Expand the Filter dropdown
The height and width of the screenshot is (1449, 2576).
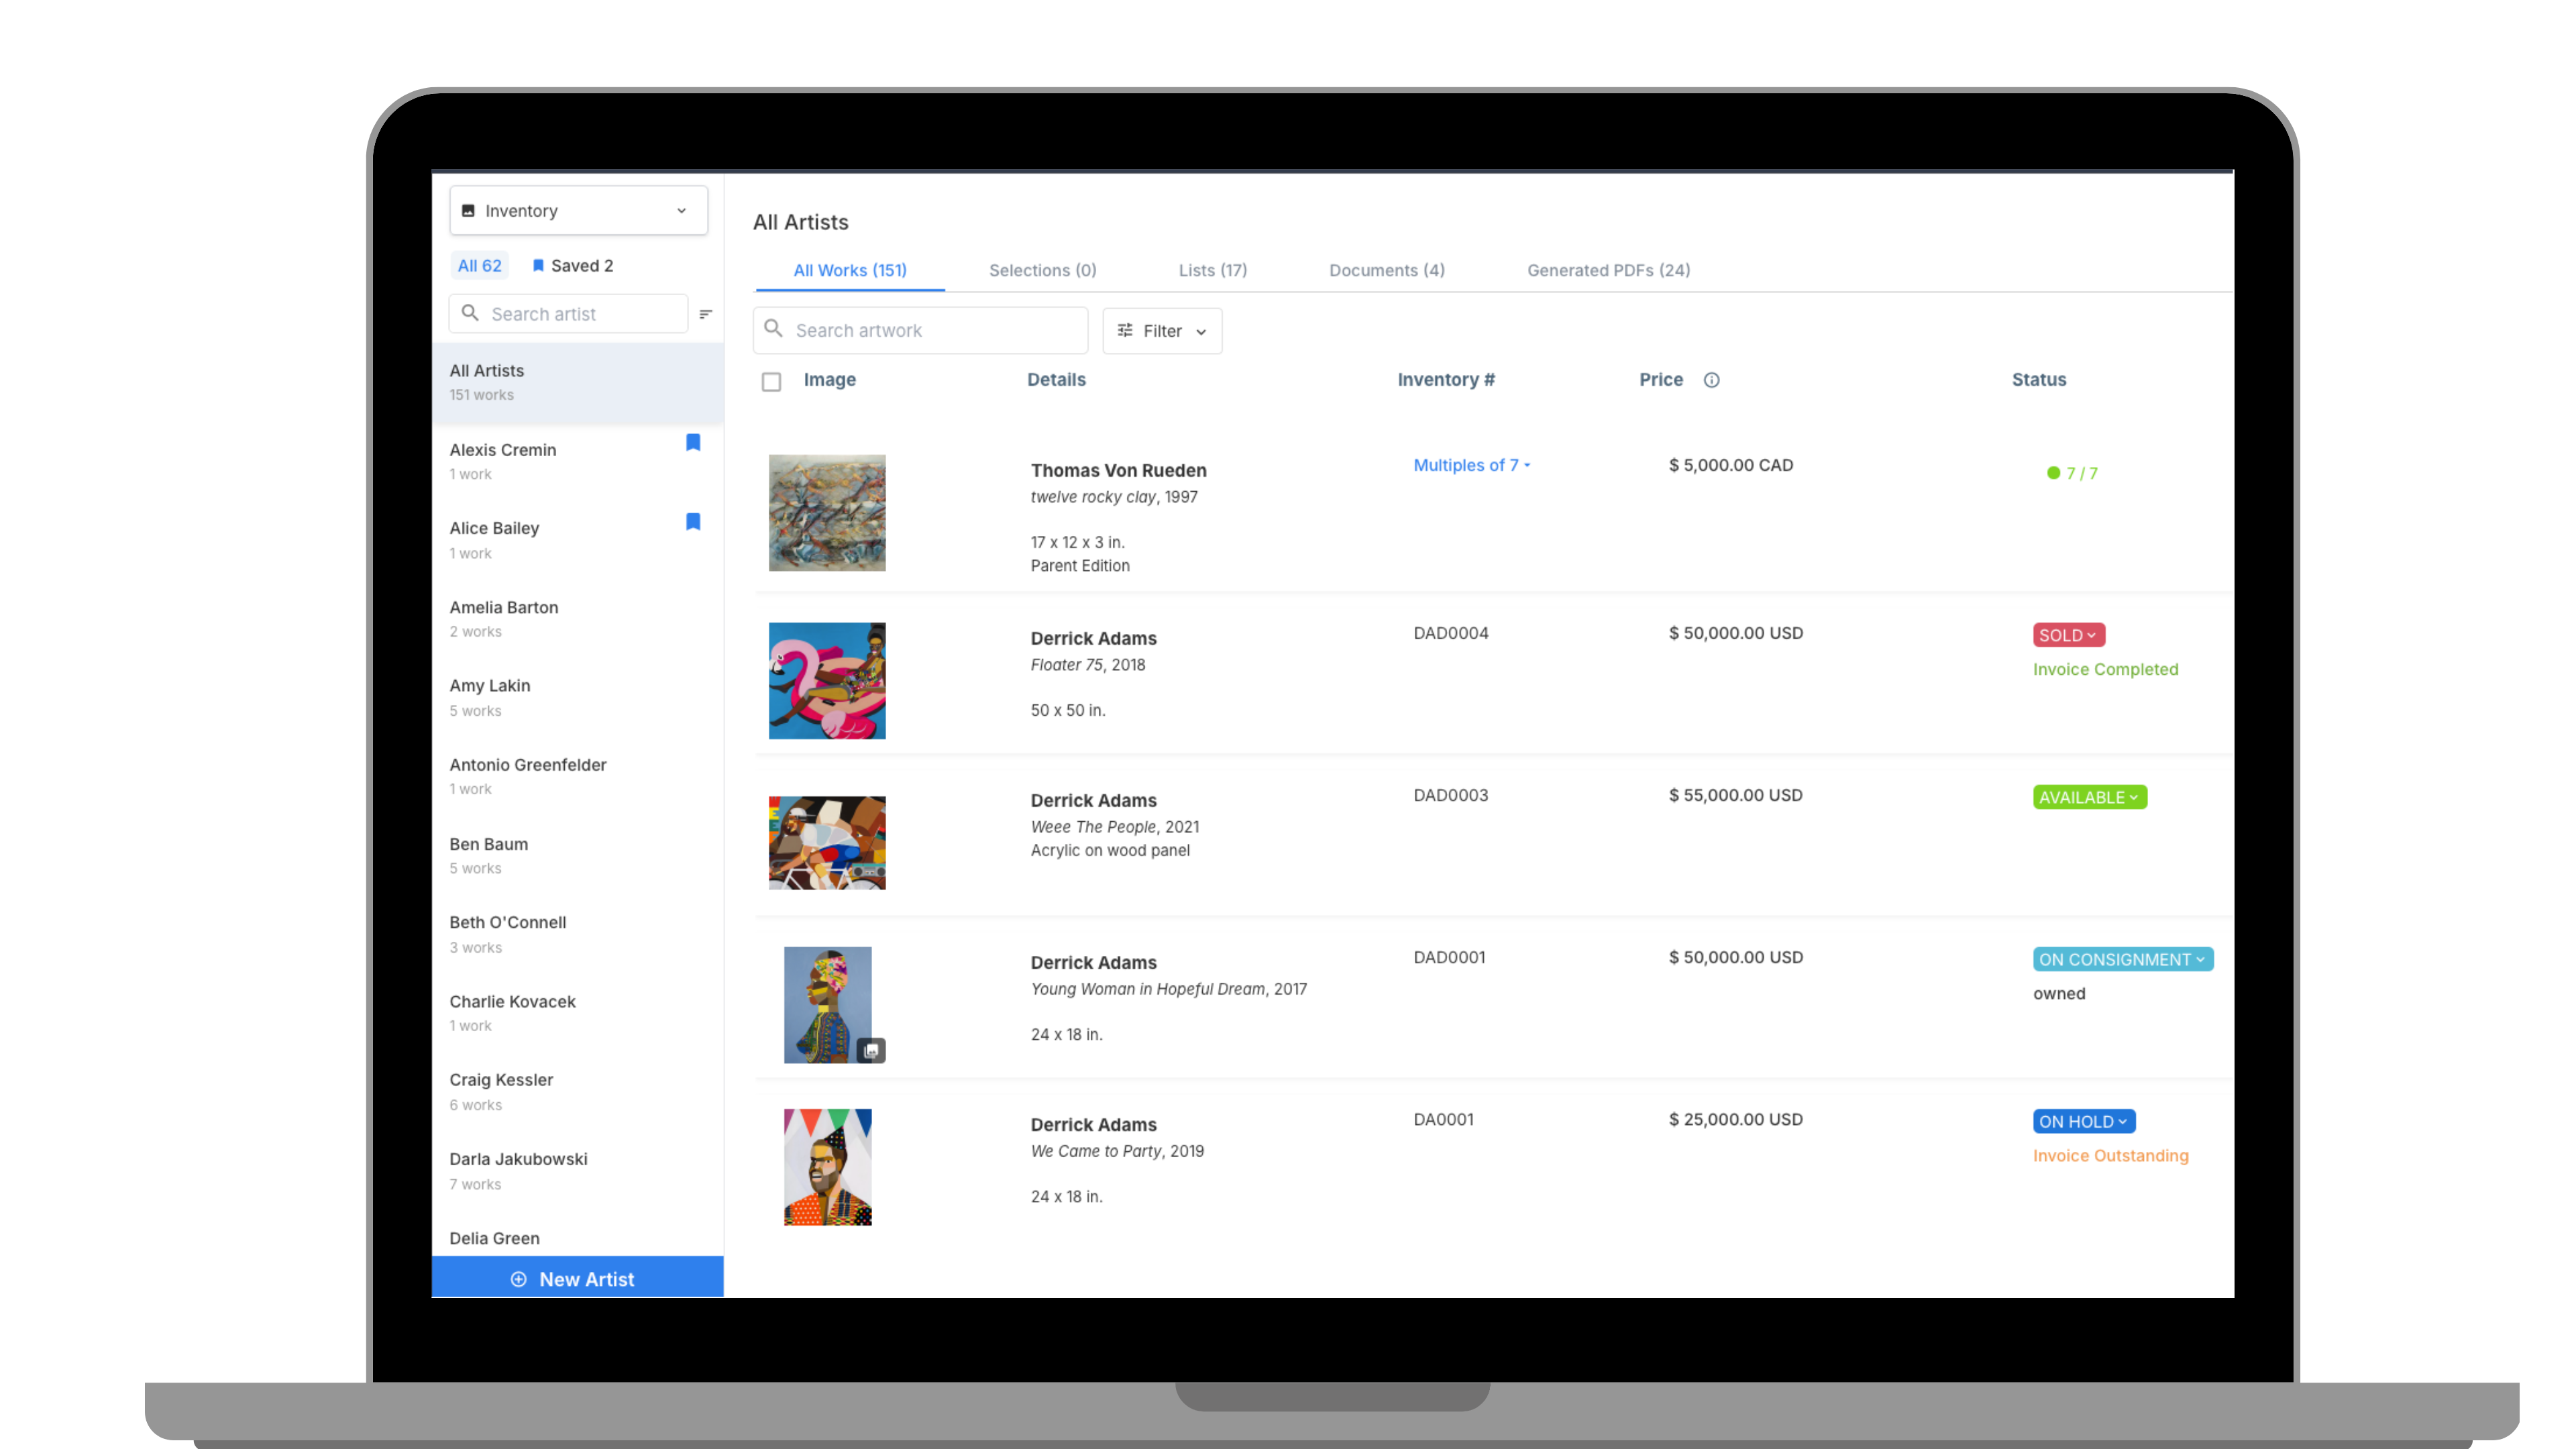click(1161, 331)
